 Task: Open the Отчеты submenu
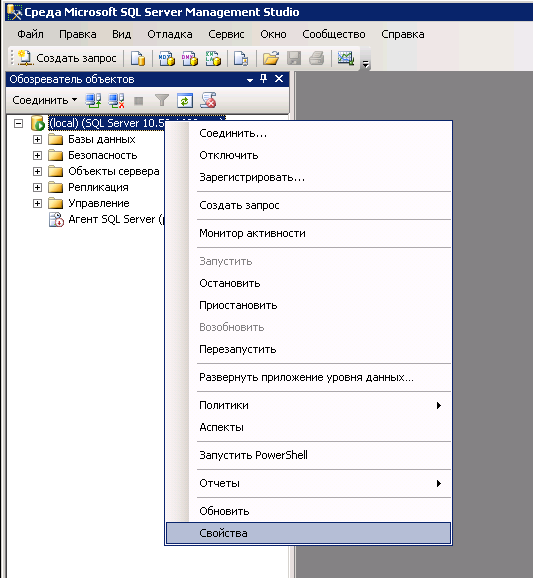tap(308, 483)
